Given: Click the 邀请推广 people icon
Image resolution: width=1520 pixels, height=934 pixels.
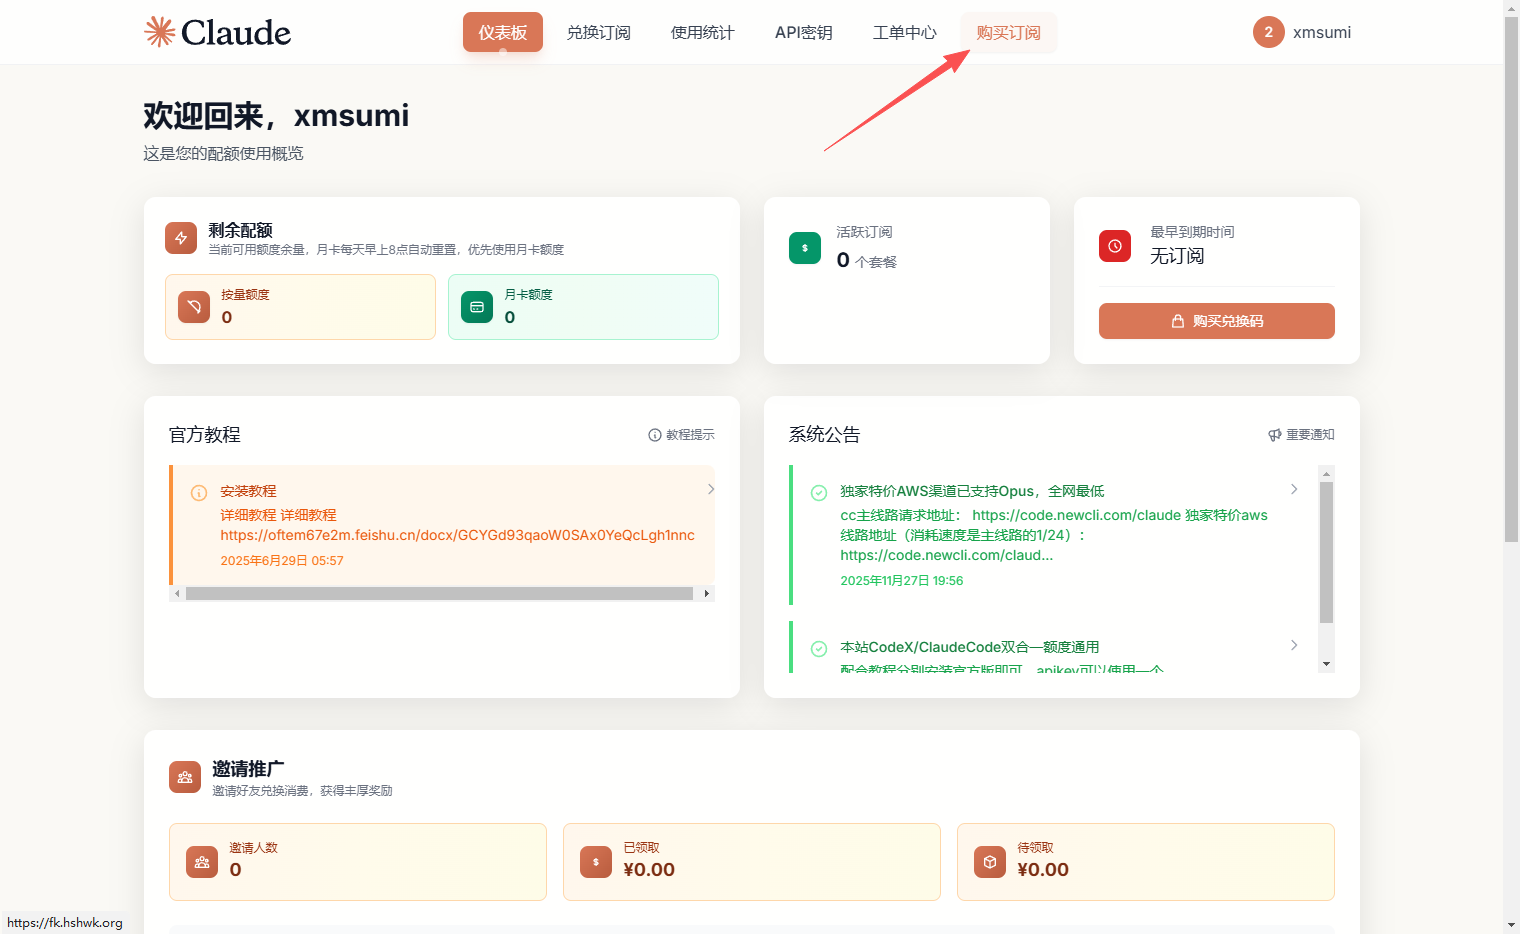Looking at the screenshot, I should pos(185,777).
